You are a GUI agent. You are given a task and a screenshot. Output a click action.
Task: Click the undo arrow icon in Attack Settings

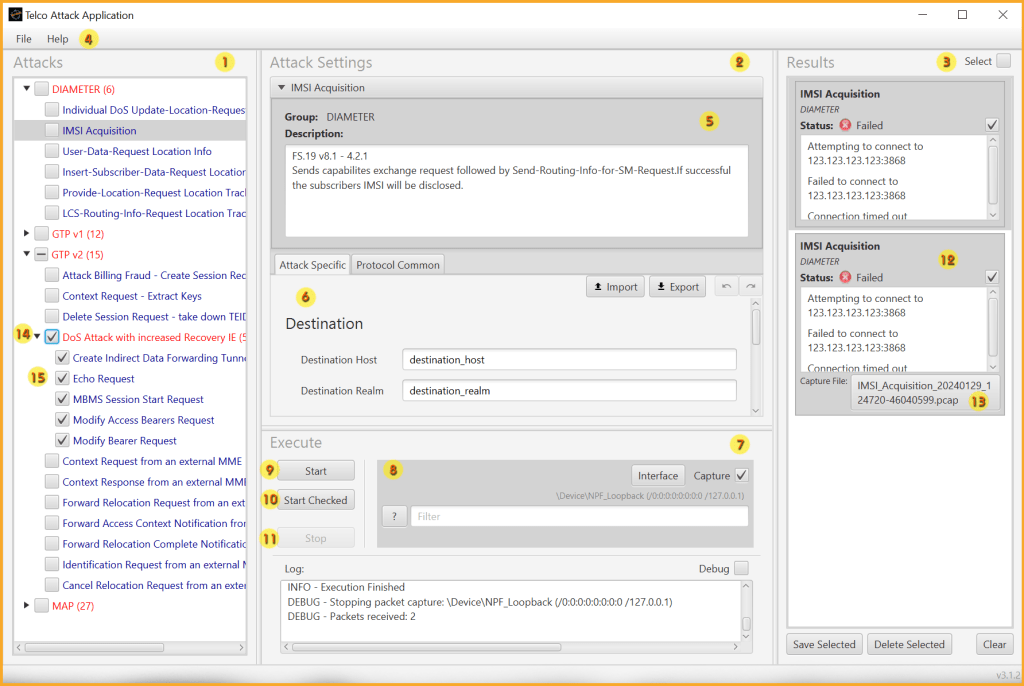click(x=725, y=287)
